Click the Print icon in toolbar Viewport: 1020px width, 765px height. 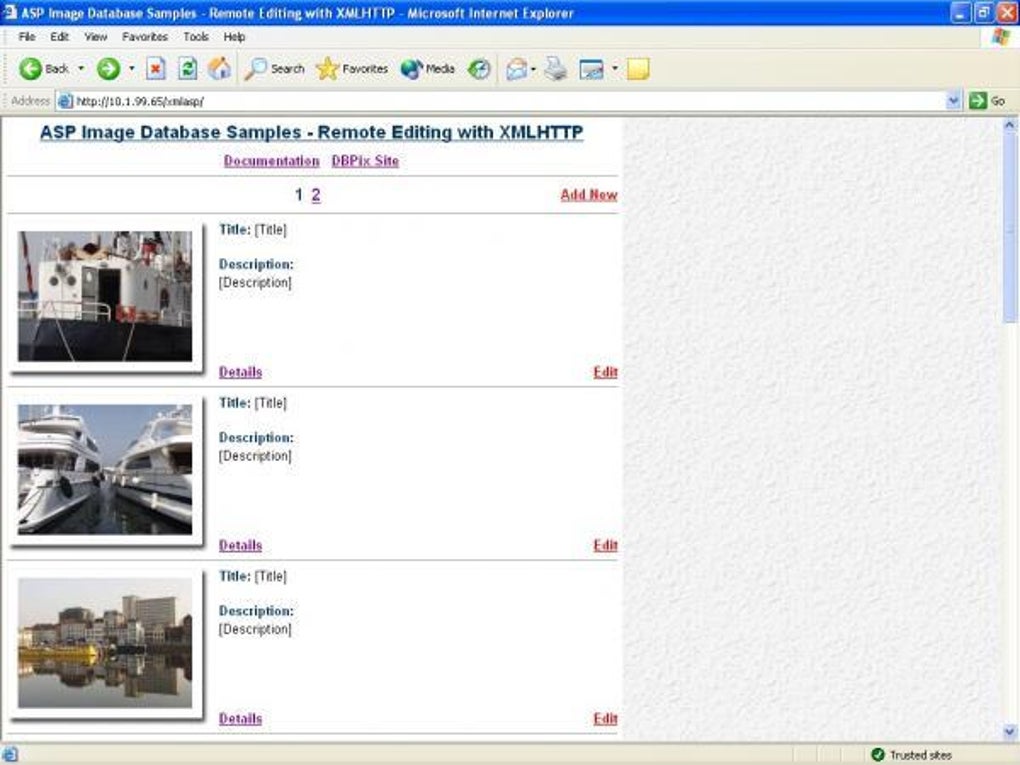coord(555,68)
